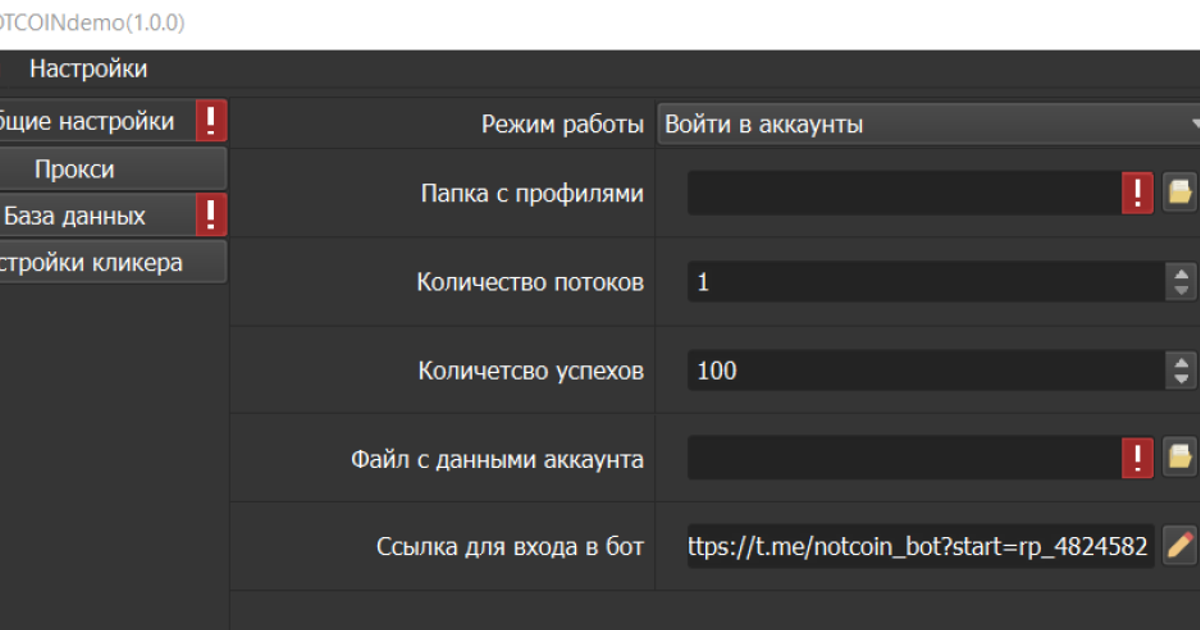
Task: Go to the Настройки кликера tab
Action: pos(113,263)
